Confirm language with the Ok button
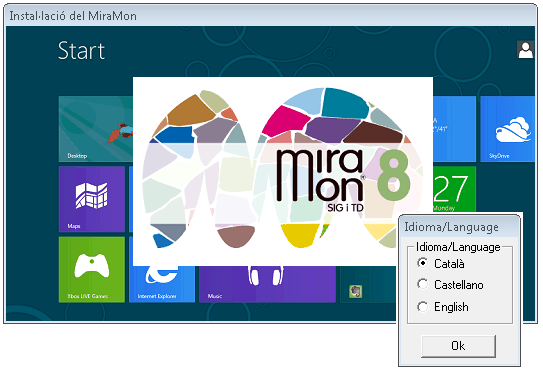This screenshot has height=370, width=543. [458, 346]
